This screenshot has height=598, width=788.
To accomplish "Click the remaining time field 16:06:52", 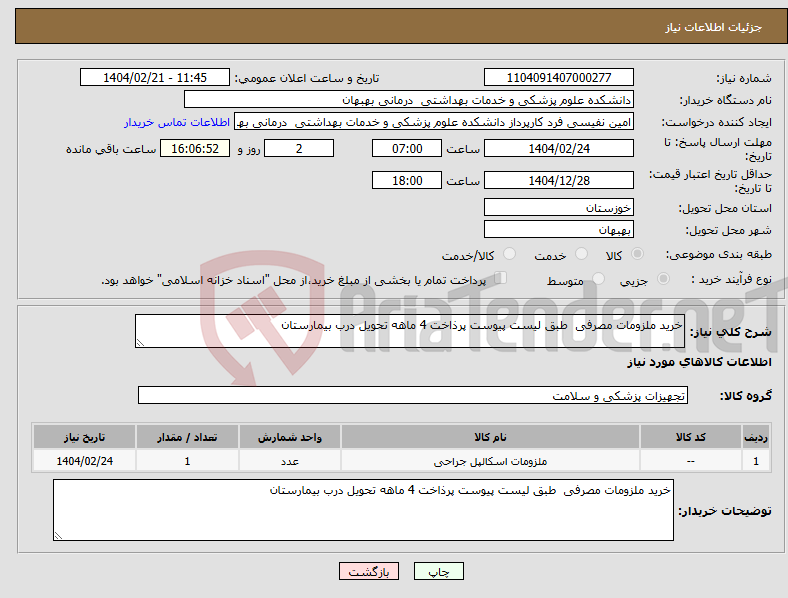I will [x=195, y=148].
